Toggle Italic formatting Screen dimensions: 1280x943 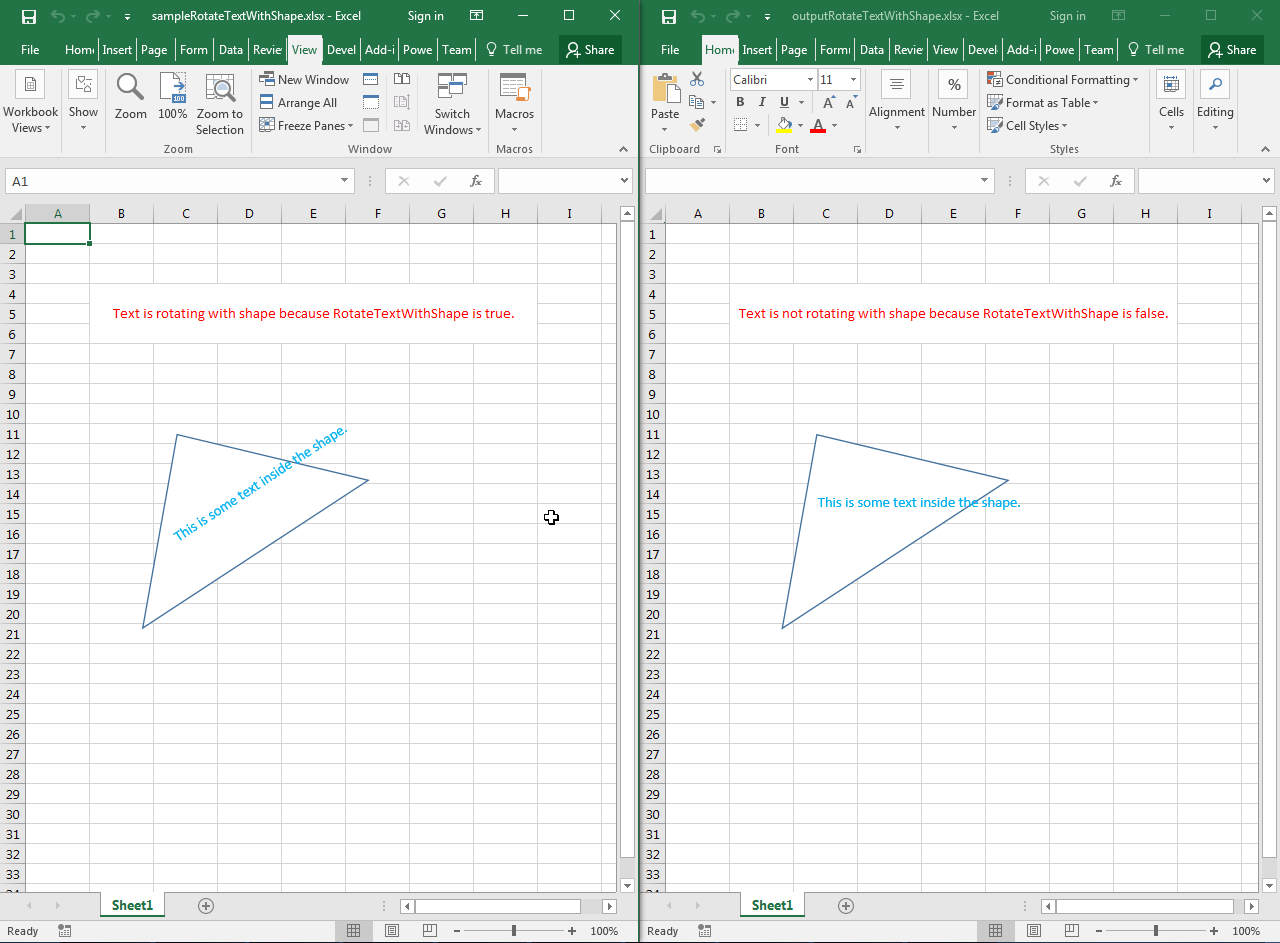point(762,103)
